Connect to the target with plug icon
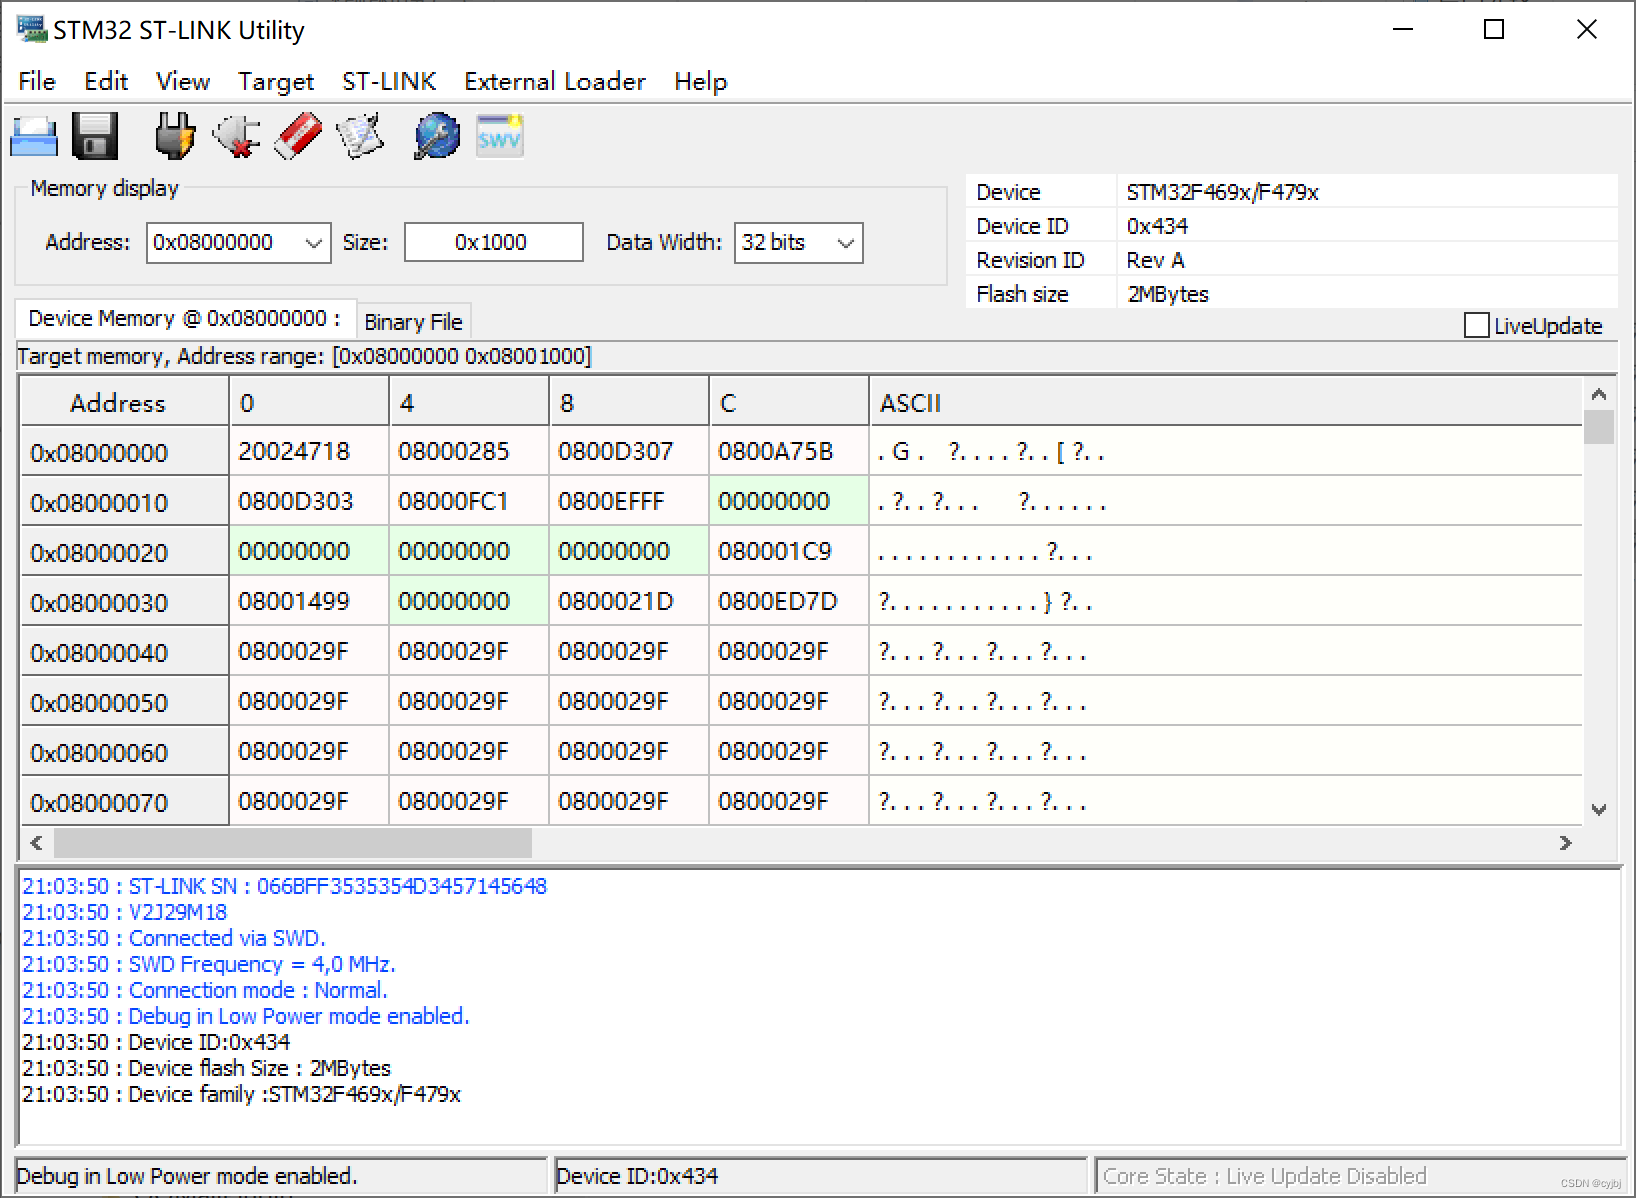The width and height of the screenshot is (1636, 1198). click(174, 136)
